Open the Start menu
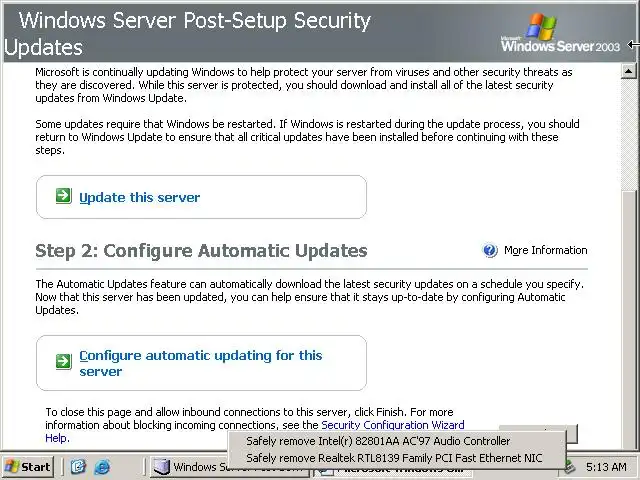 28,467
